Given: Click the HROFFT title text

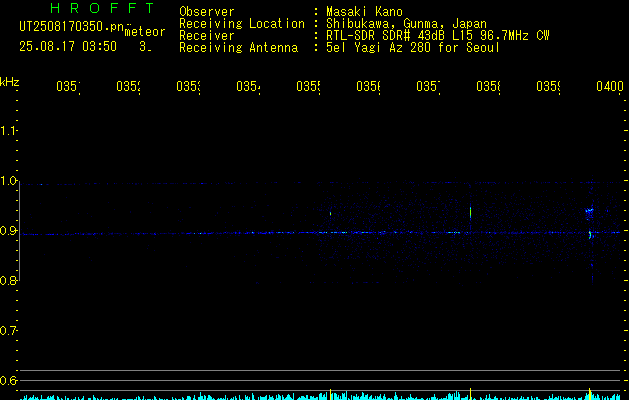Looking at the screenshot, I should (102, 8).
